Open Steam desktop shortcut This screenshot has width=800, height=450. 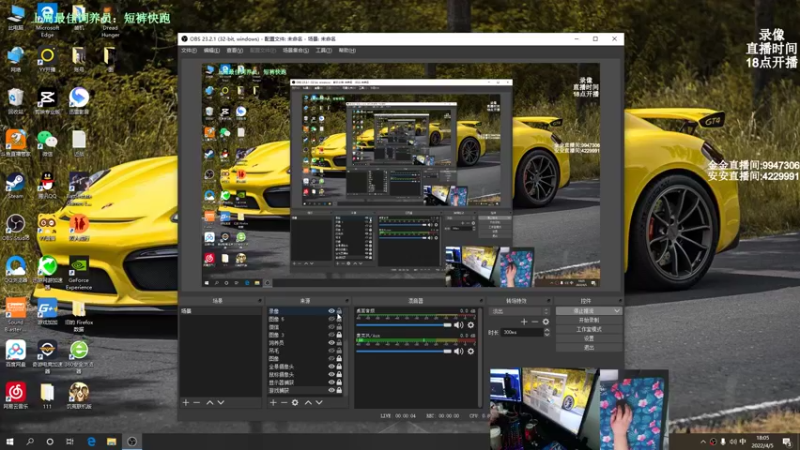click(x=15, y=183)
